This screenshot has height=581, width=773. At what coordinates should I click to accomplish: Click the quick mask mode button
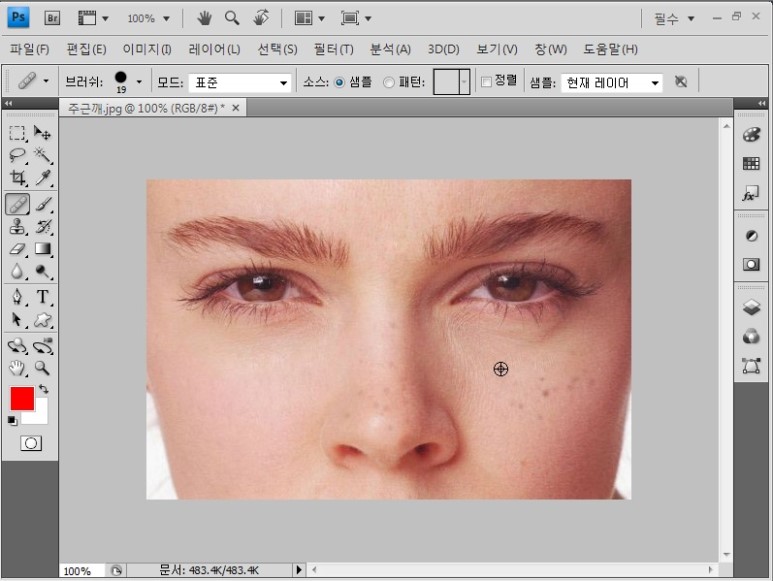tap(31, 443)
